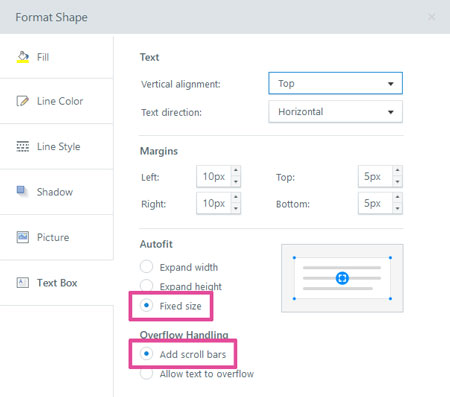Image resolution: width=450 pixels, height=397 pixels.
Task: Click the Picture icon in sidebar
Action: coord(23,237)
